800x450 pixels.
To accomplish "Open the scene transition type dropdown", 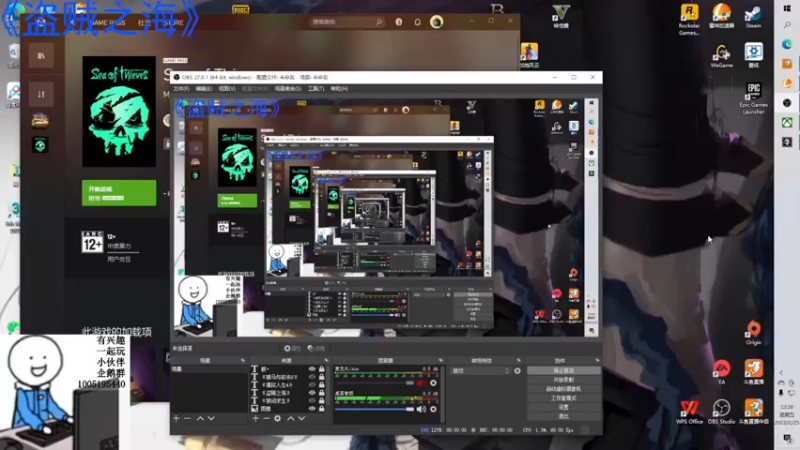I will [x=480, y=371].
